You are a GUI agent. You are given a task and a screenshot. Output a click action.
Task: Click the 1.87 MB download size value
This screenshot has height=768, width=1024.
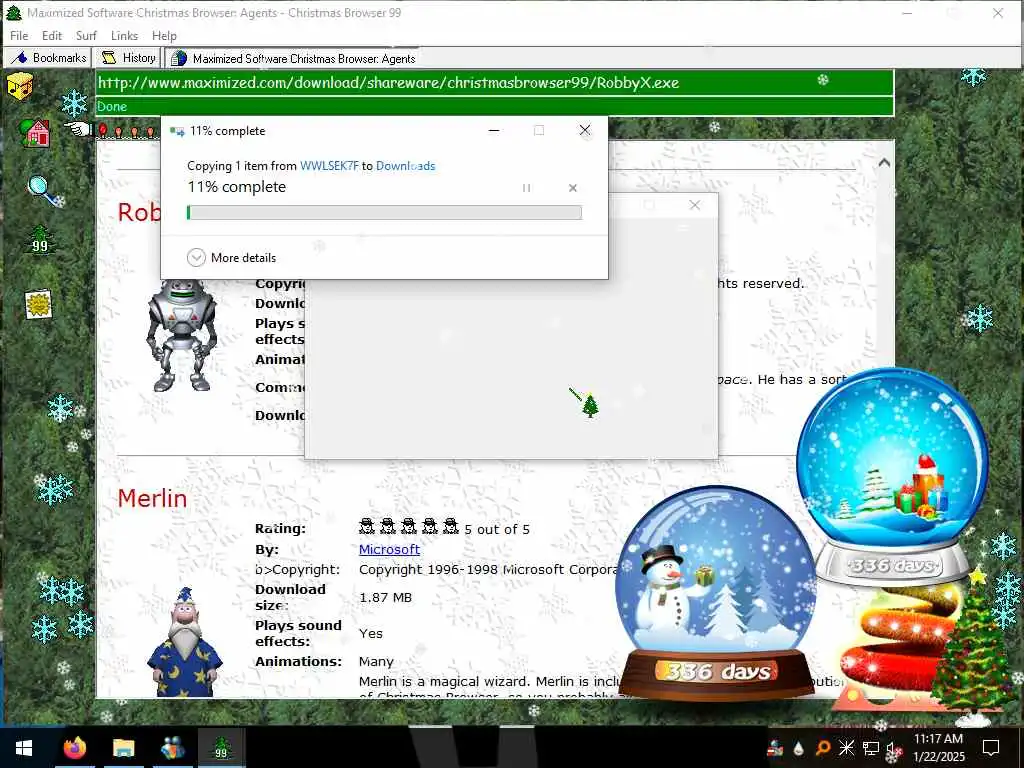(385, 598)
